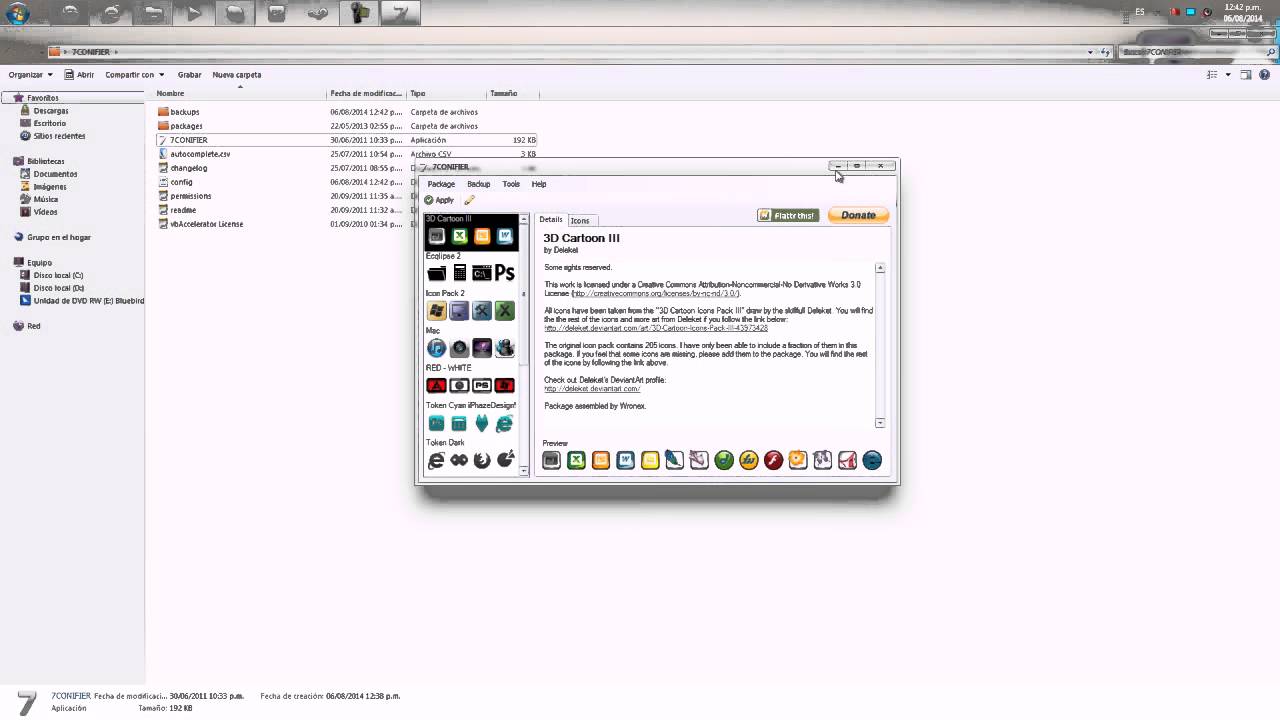Select the 3D Cartoon III package

[x=472, y=231]
